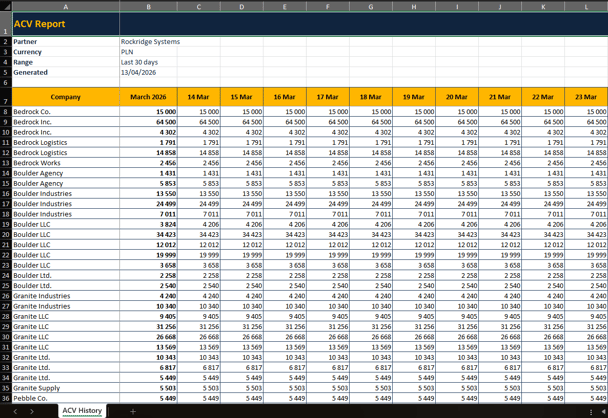Select column B header
The image size is (608, 418).
[148, 5]
